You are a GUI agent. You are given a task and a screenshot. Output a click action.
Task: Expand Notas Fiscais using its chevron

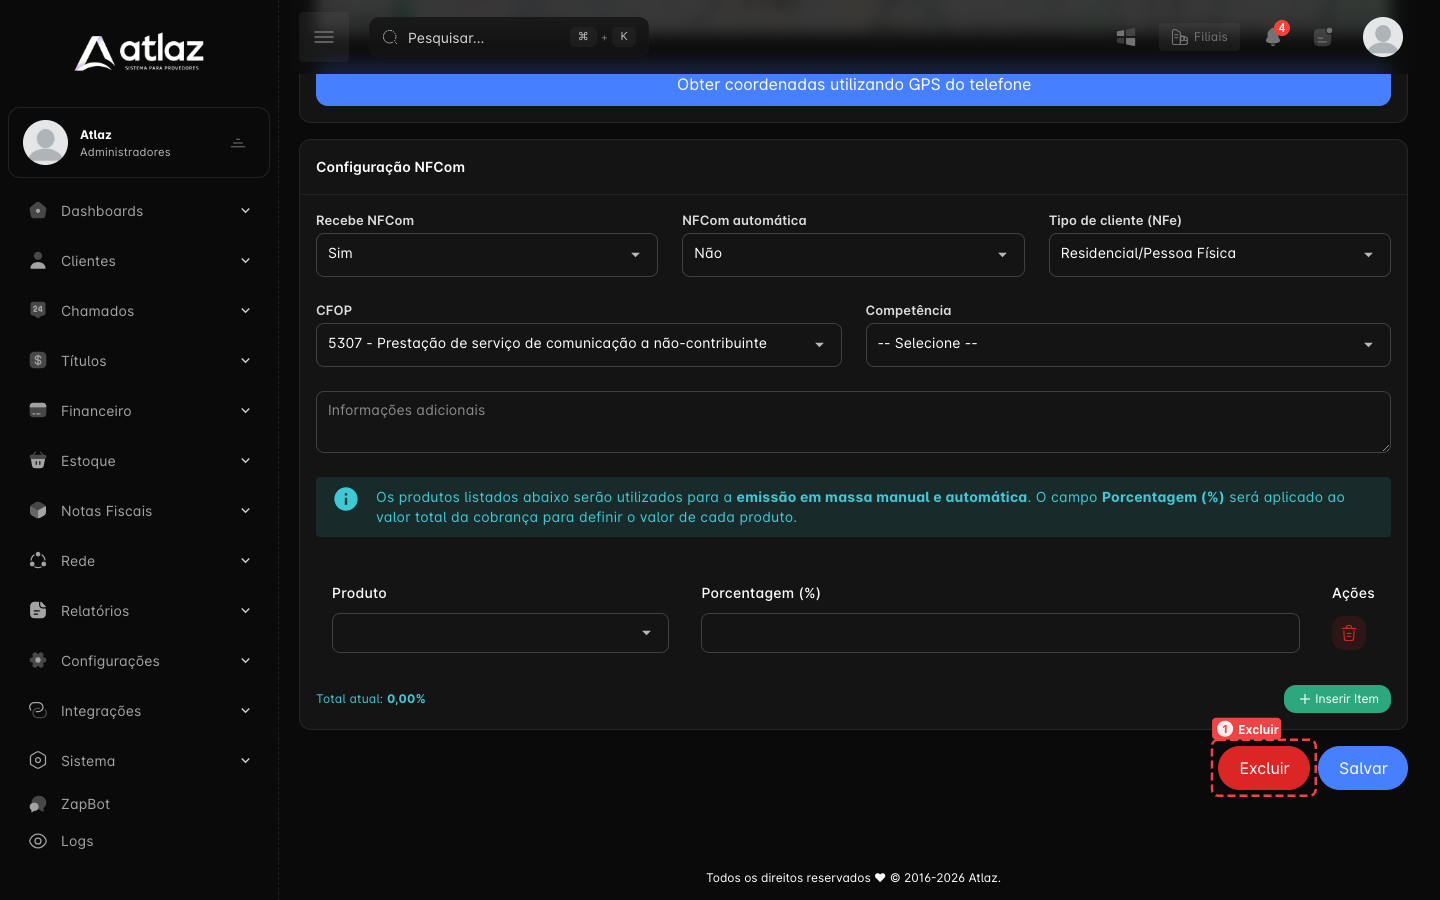click(245, 511)
